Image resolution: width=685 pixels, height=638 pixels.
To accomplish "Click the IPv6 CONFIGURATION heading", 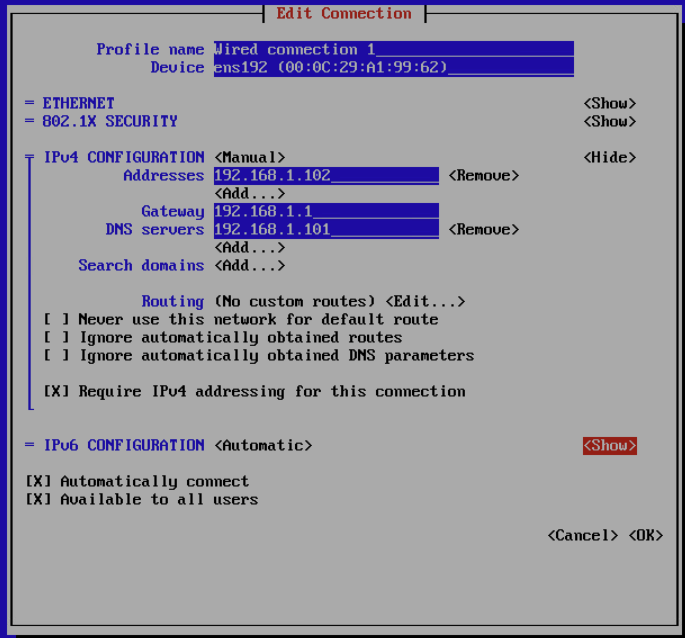I will [x=124, y=446].
